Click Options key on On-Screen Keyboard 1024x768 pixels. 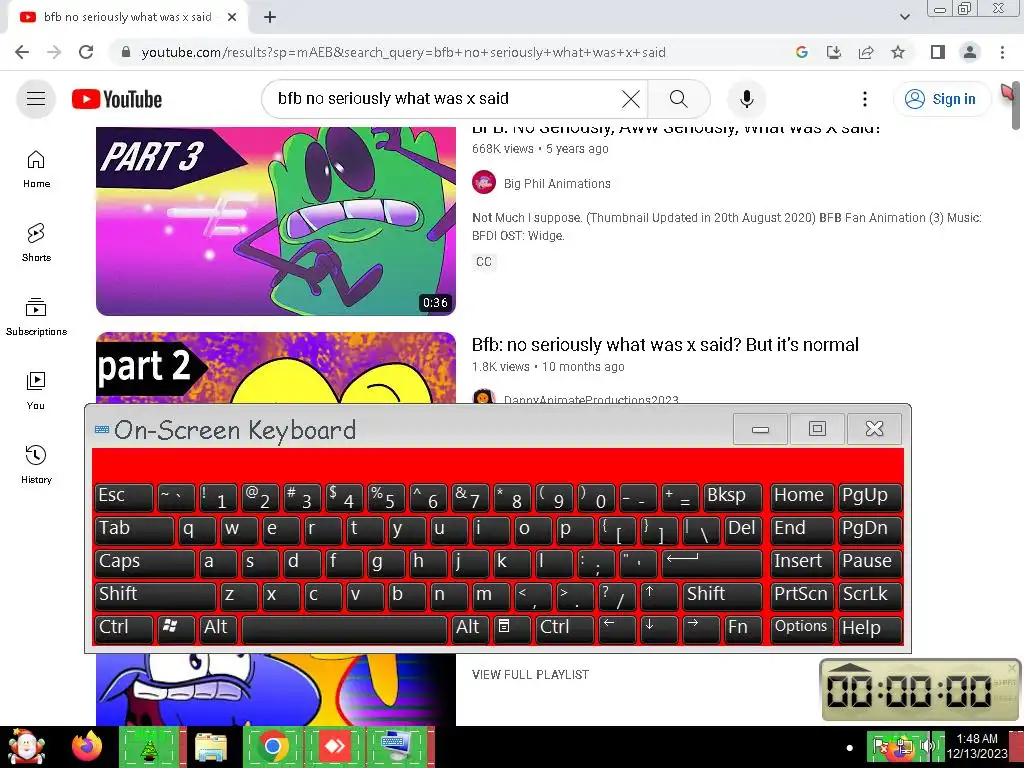point(801,628)
